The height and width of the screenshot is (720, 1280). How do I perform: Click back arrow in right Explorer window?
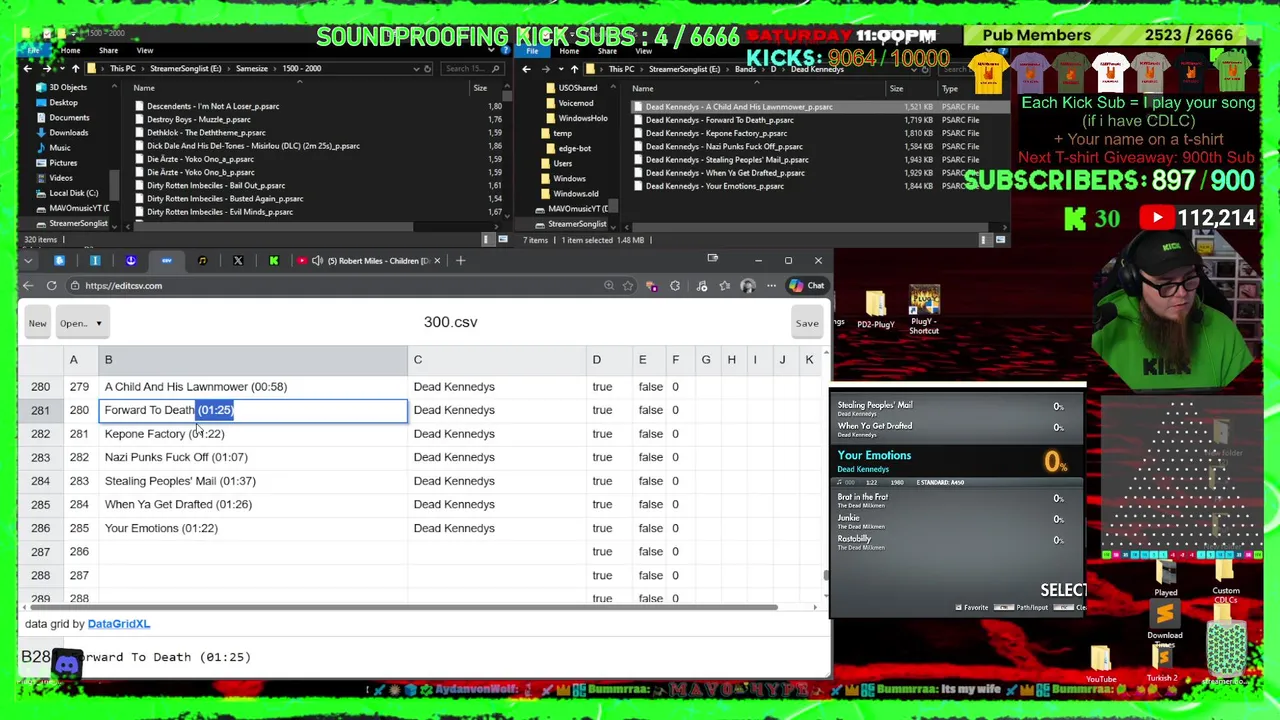tap(527, 69)
